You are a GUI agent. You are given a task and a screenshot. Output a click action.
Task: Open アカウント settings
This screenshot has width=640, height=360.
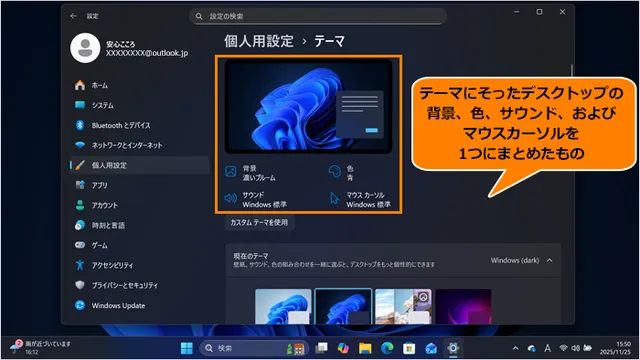pos(139,205)
